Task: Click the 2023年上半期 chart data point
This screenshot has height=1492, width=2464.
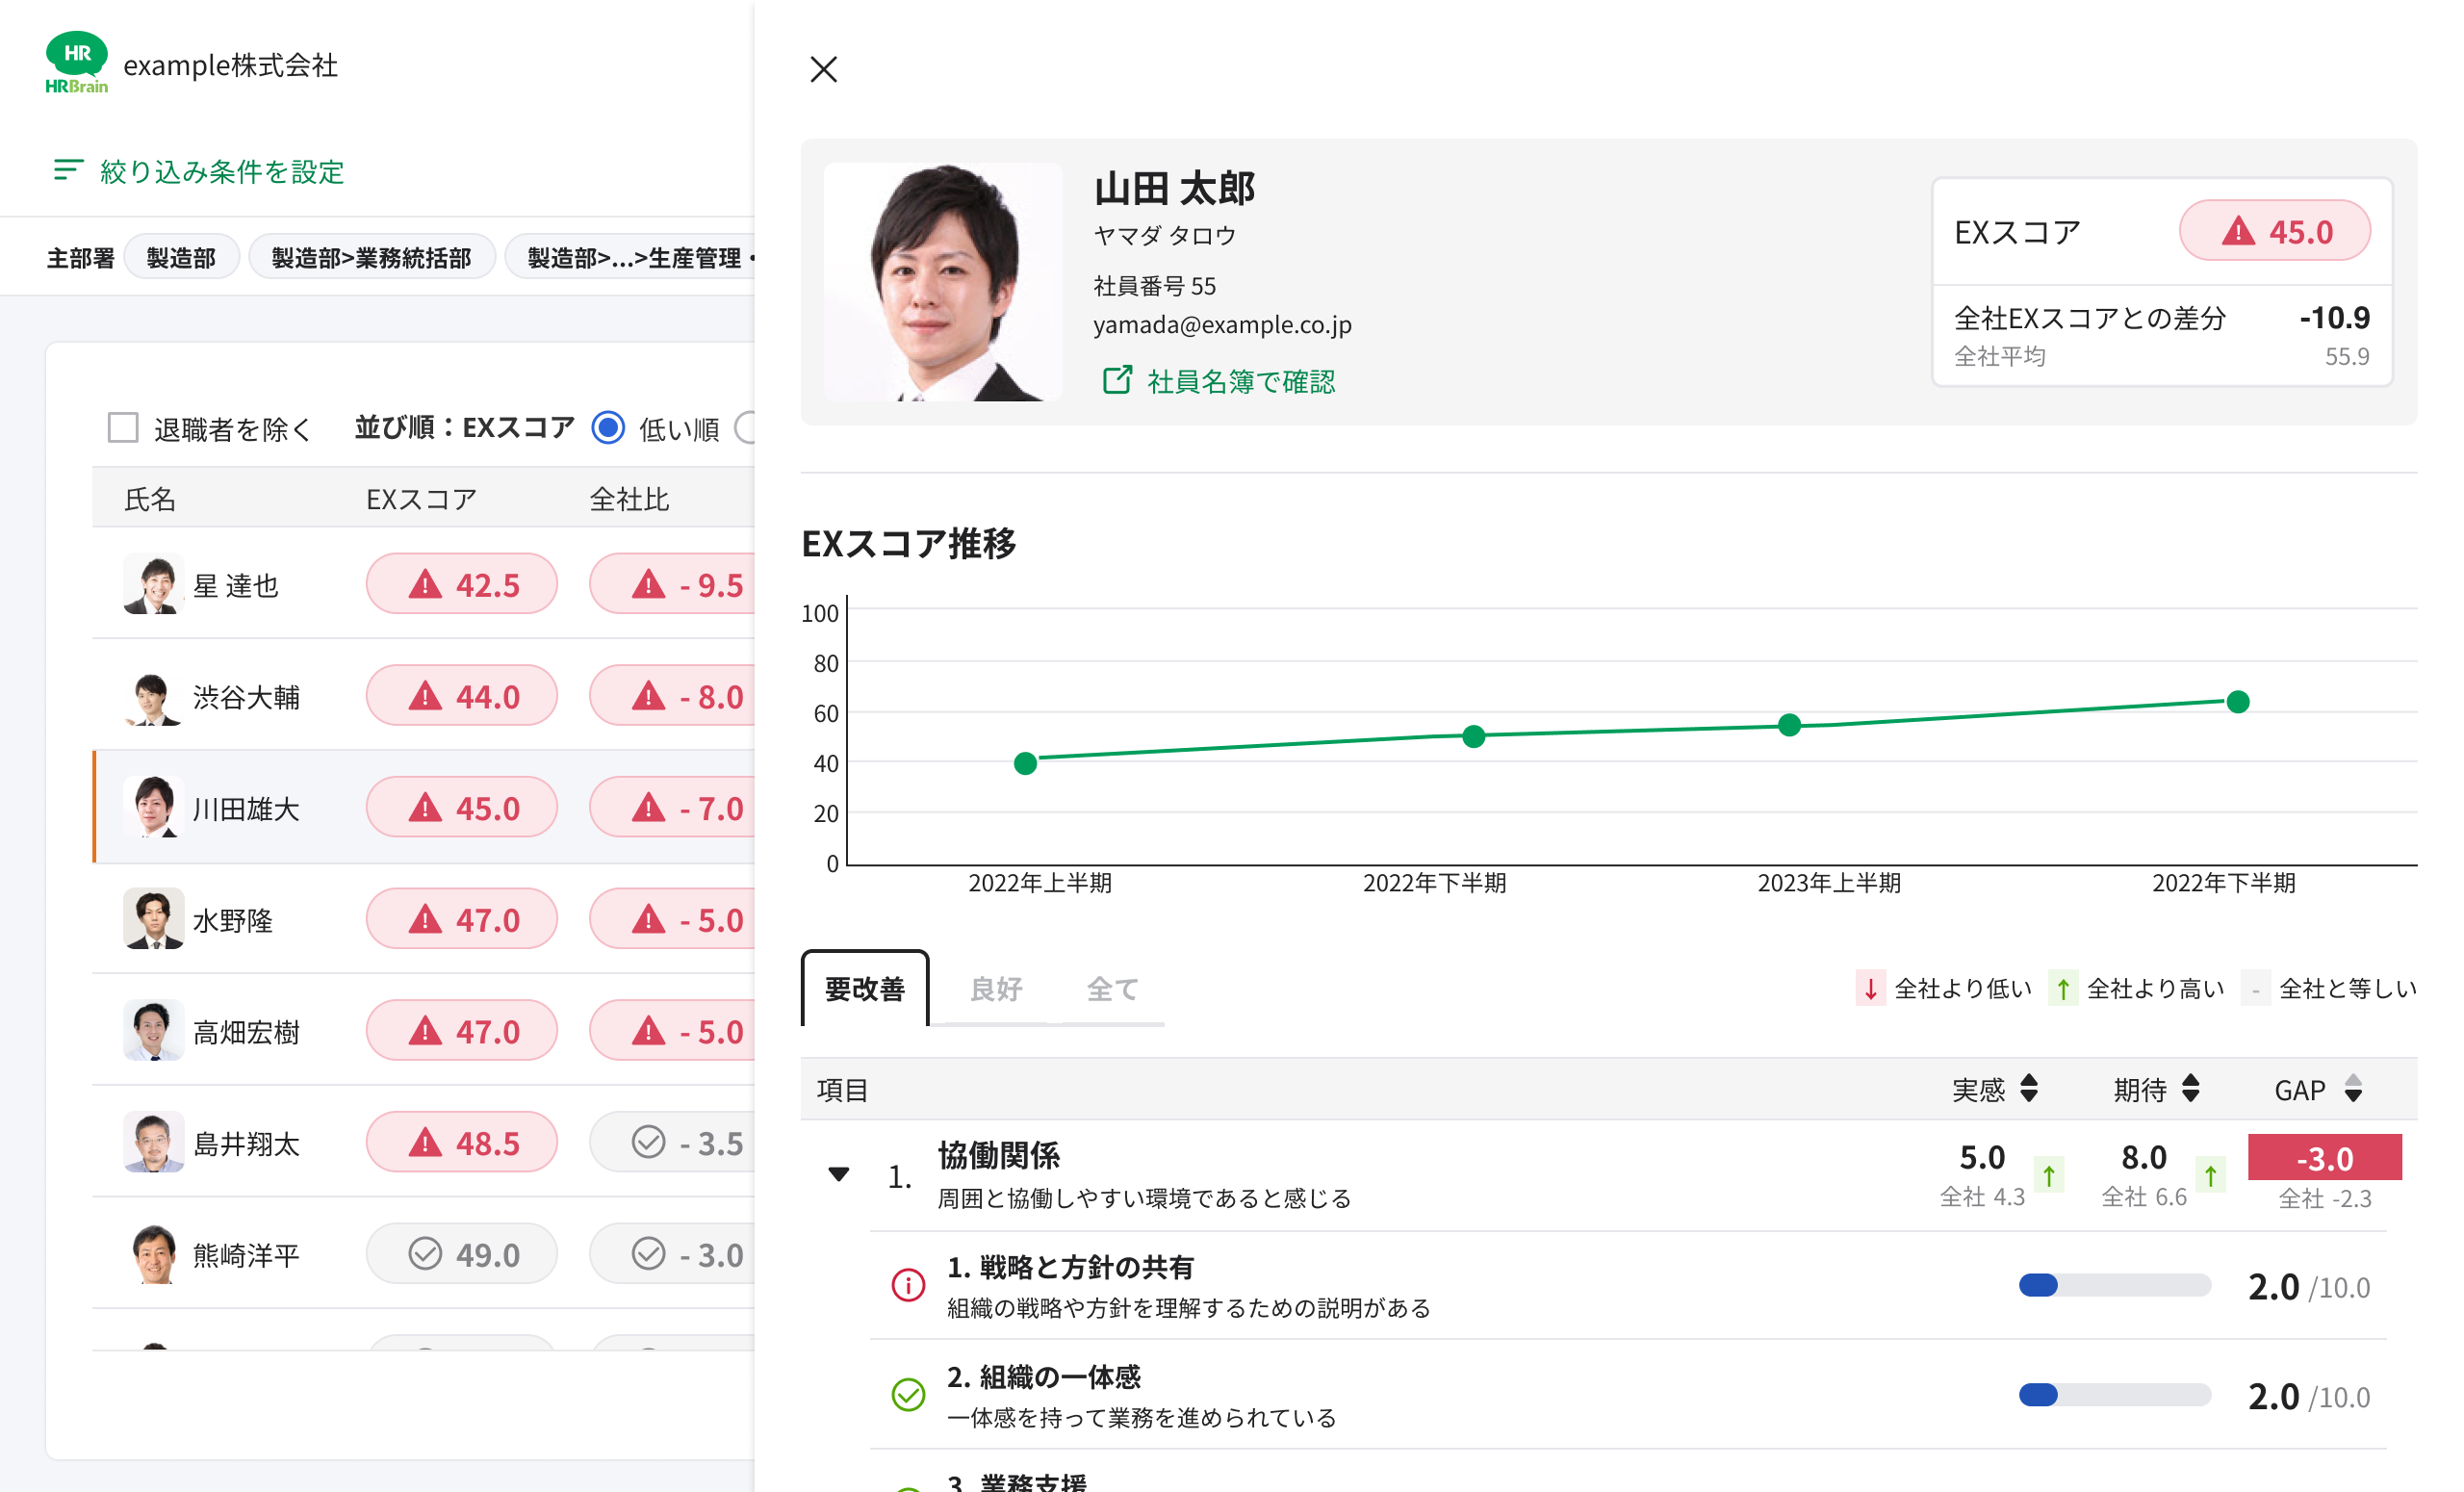Action: tap(1789, 725)
